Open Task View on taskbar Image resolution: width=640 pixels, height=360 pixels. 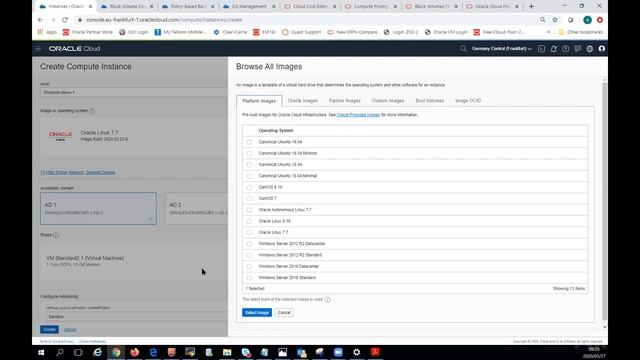(78, 352)
